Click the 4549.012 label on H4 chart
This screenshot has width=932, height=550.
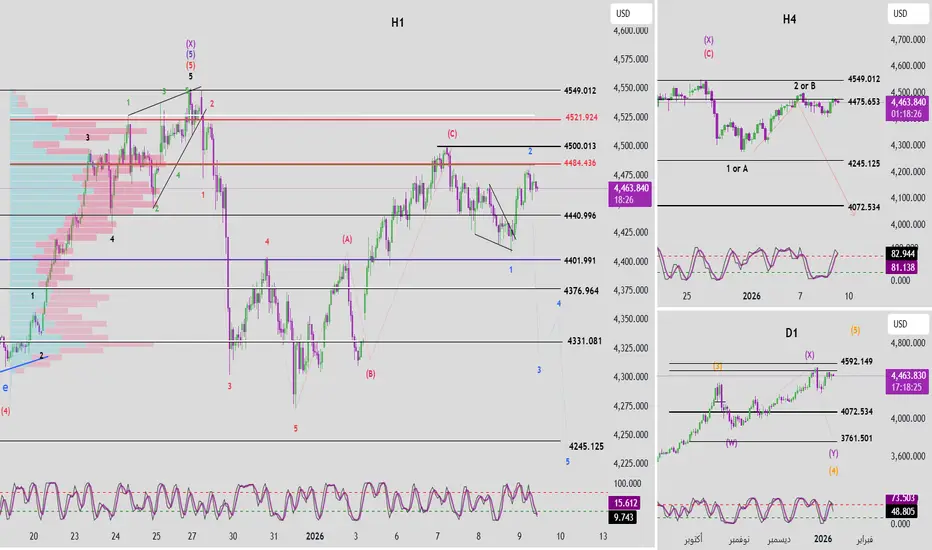864,78
